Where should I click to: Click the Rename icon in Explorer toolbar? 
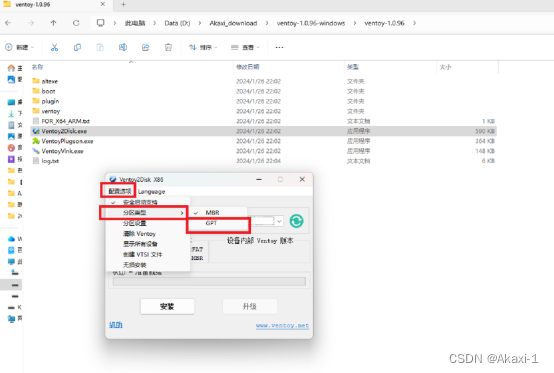point(123,47)
